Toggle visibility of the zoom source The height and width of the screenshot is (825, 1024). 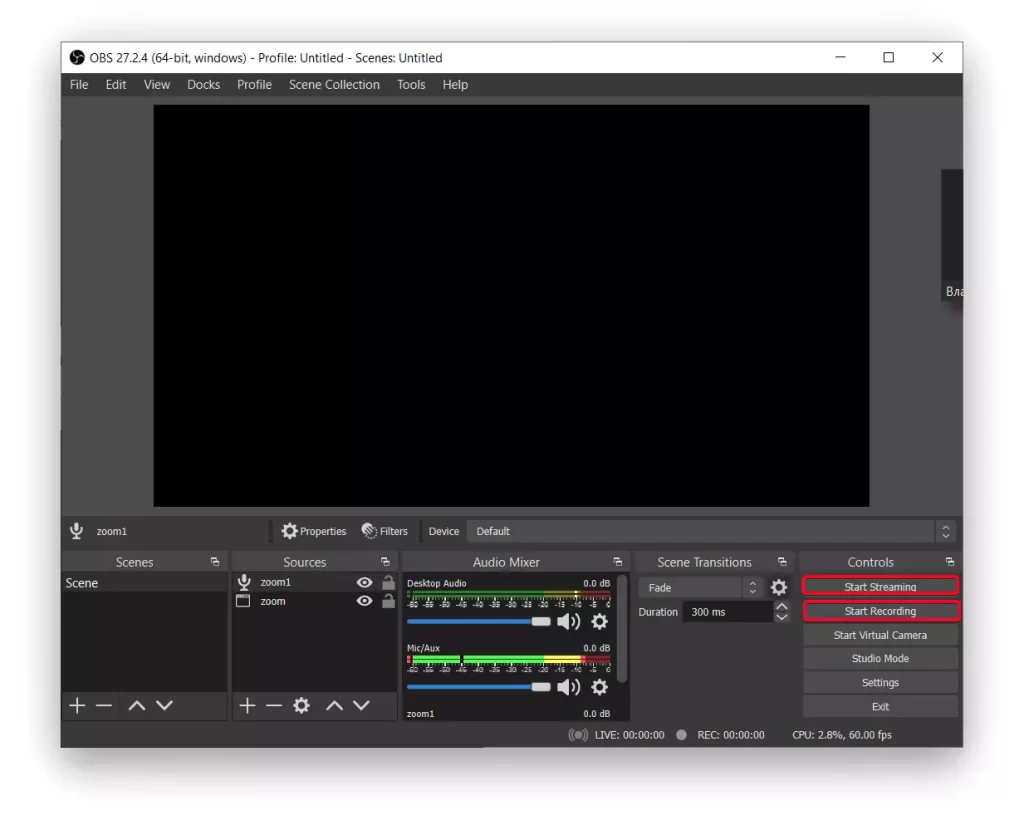364,601
